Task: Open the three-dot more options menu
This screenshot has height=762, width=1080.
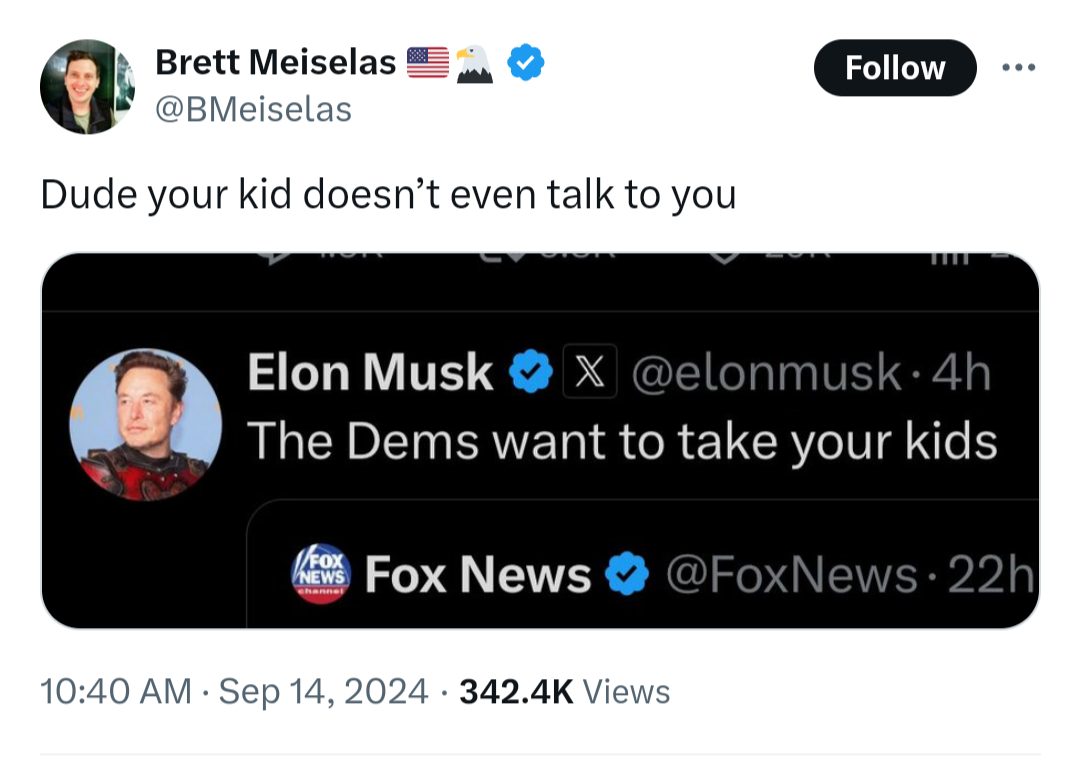Action: pyautogui.click(x=1020, y=68)
